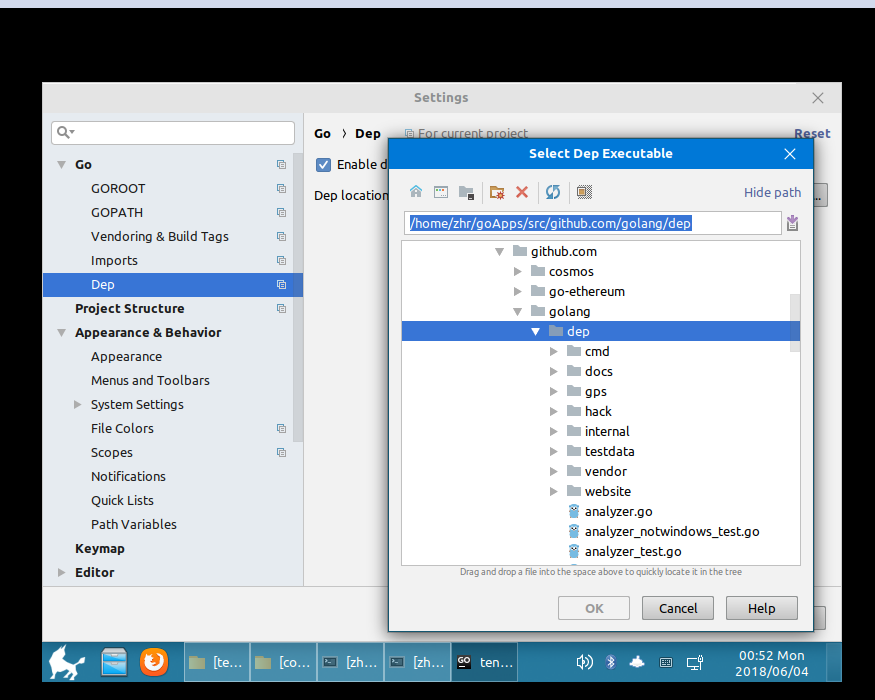The height and width of the screenshot is (700, 875).
Task: Toggle show hidden files and directories icon
Action: (584, 192)
